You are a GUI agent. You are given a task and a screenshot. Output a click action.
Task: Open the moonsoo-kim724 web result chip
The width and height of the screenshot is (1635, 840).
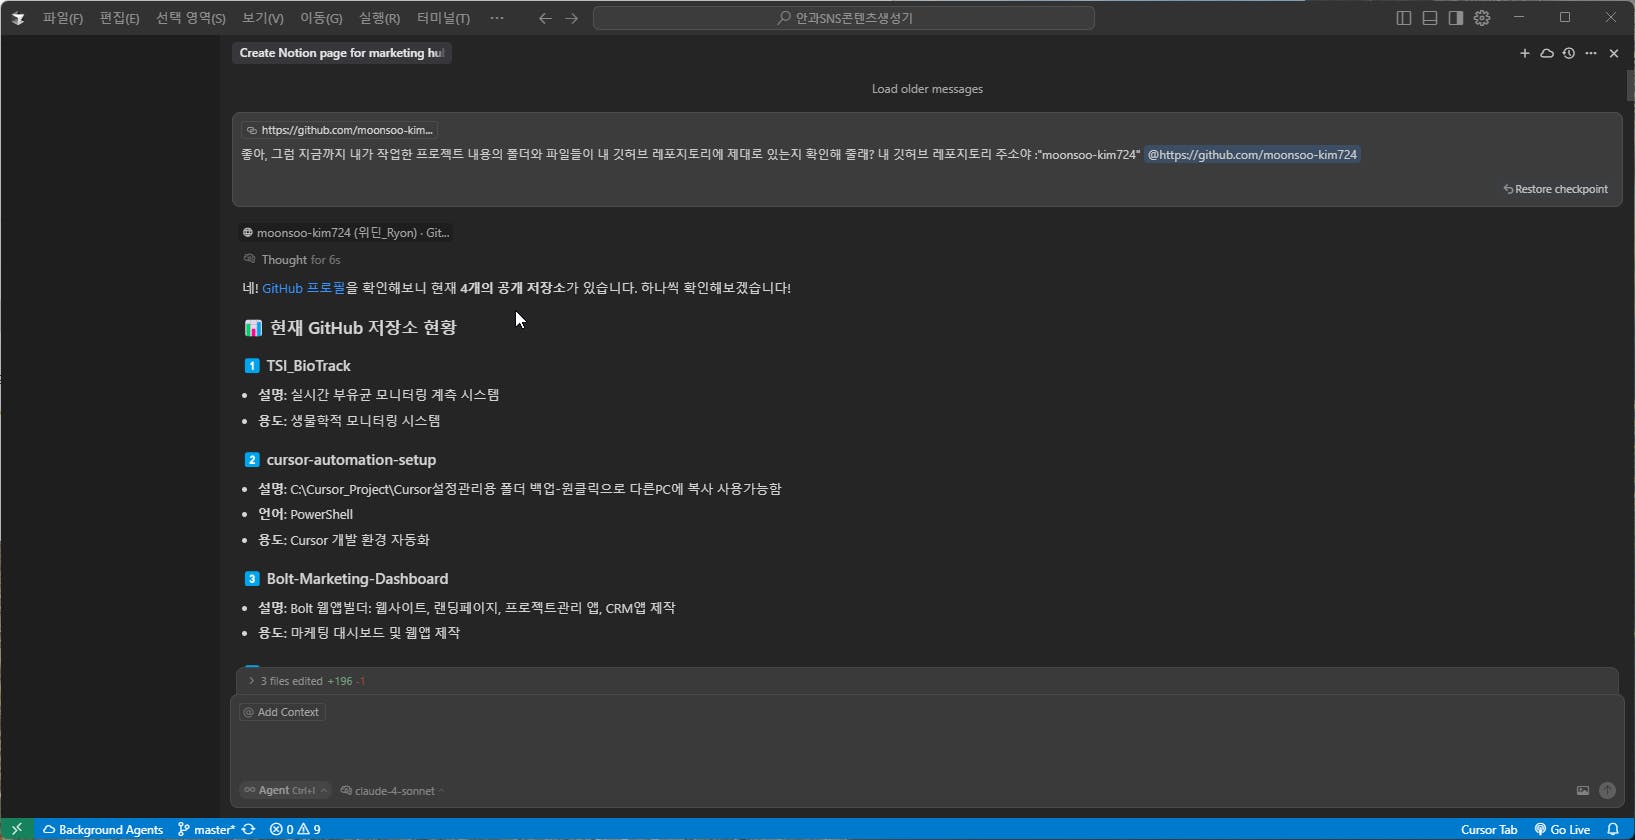(346, 233)
